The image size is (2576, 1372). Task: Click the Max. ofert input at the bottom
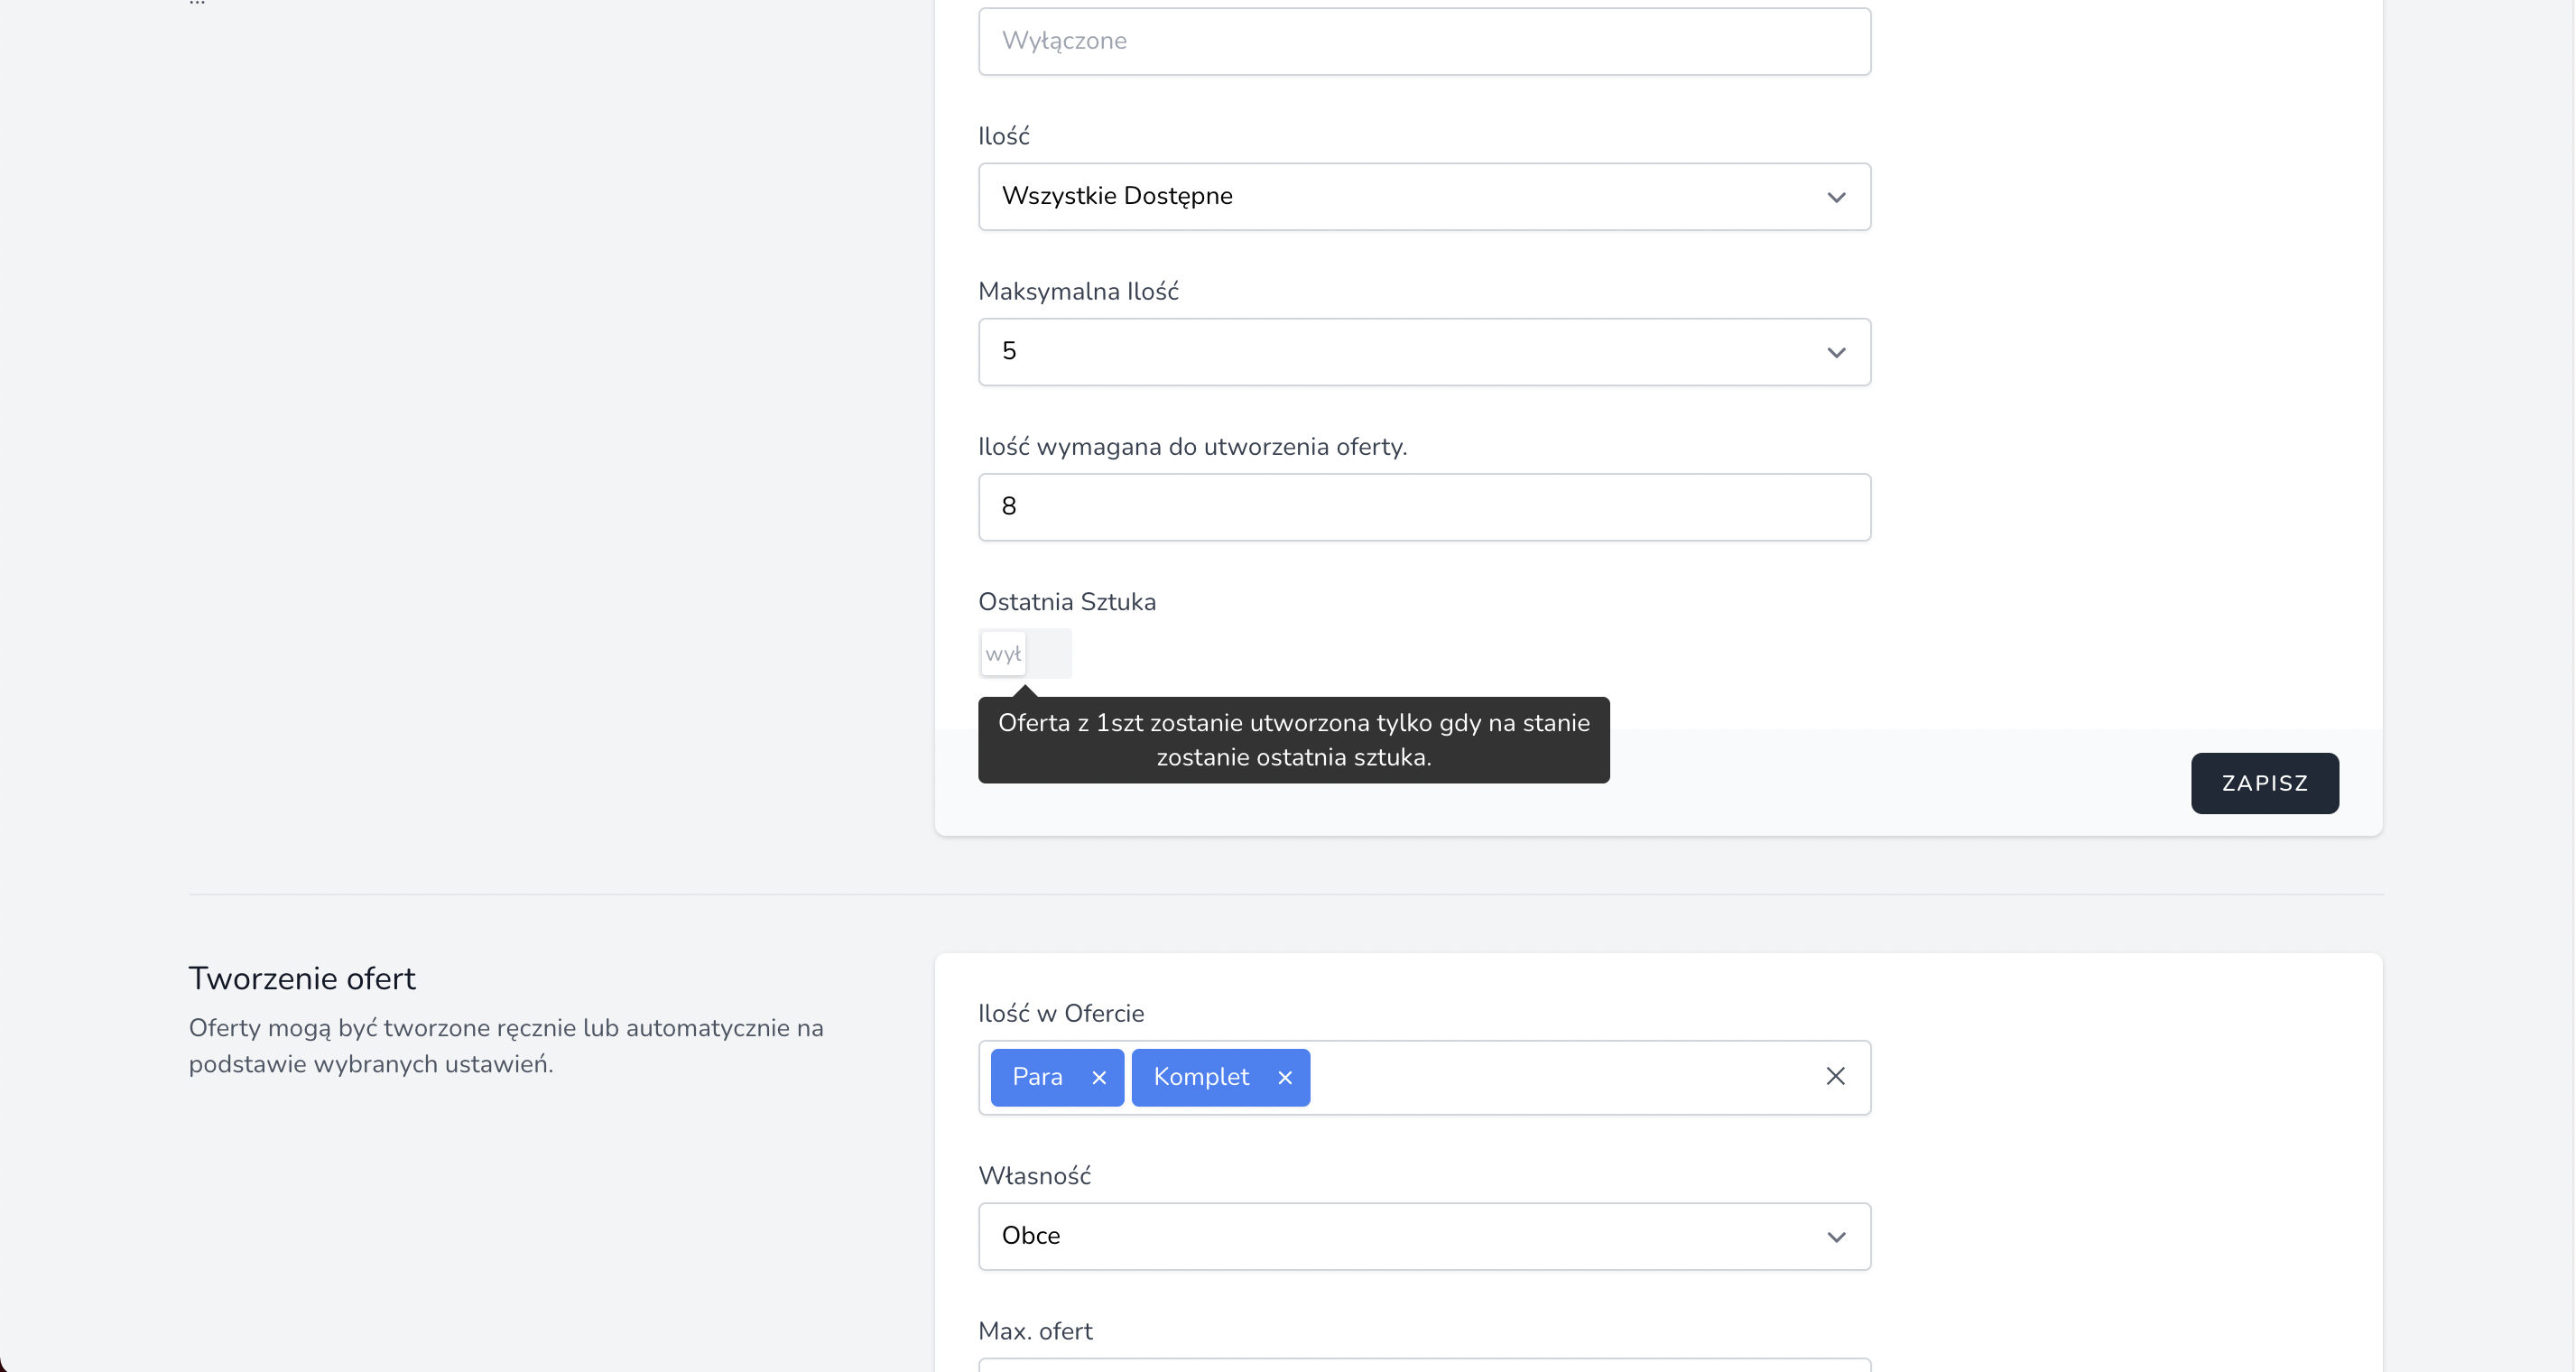[1424, 1368]
